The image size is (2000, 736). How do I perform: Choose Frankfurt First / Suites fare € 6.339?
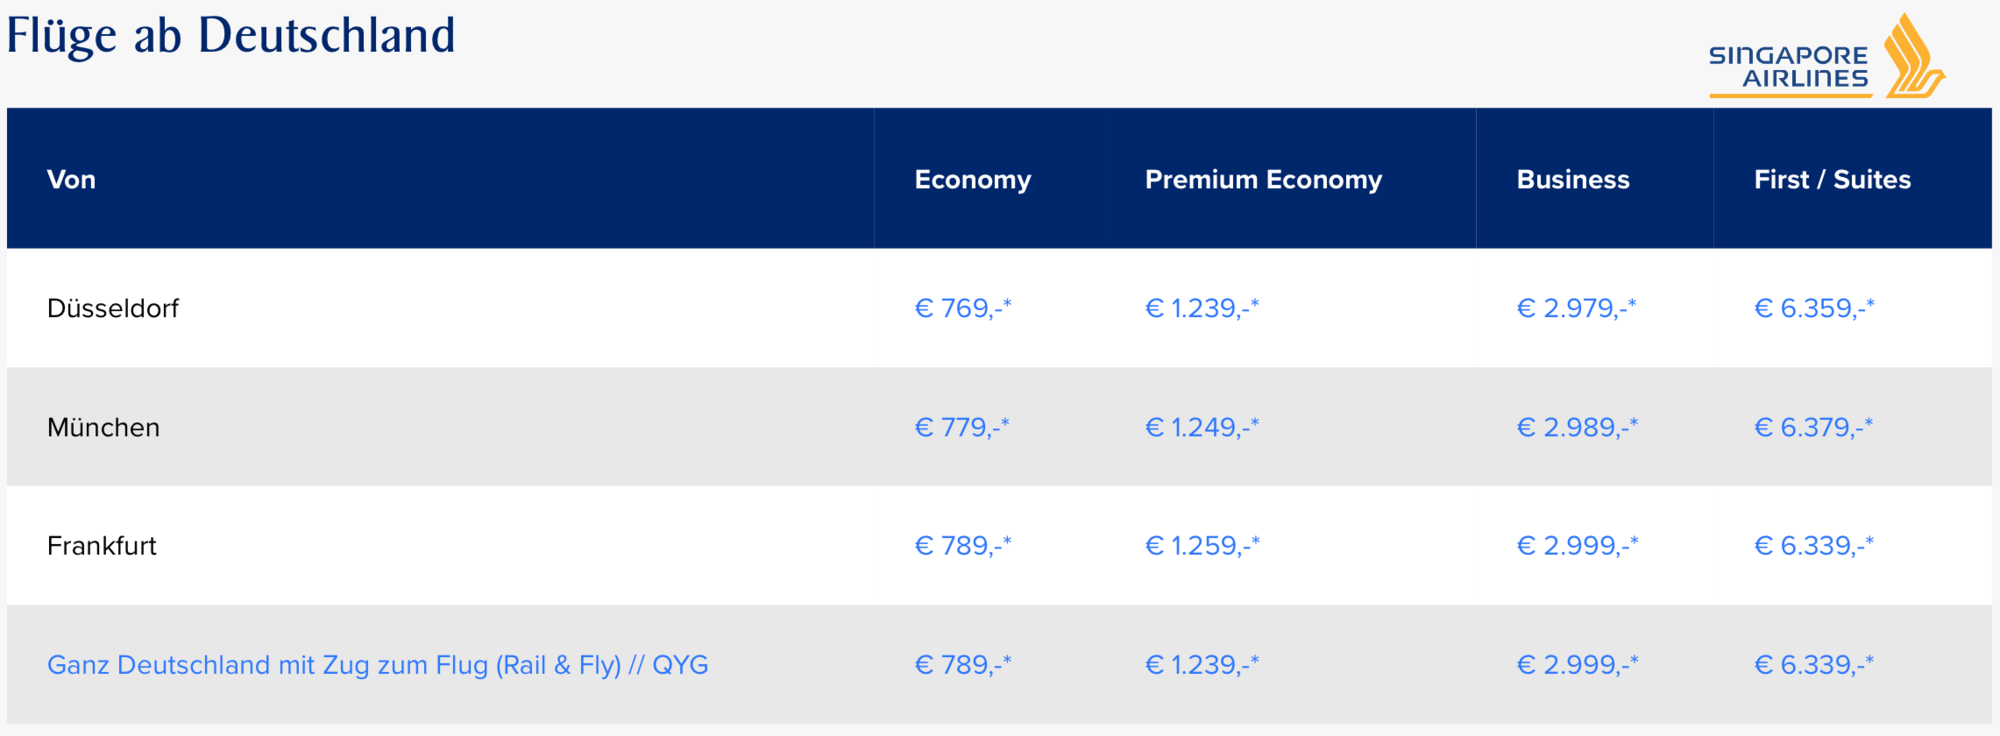[x=1813, y=546]
